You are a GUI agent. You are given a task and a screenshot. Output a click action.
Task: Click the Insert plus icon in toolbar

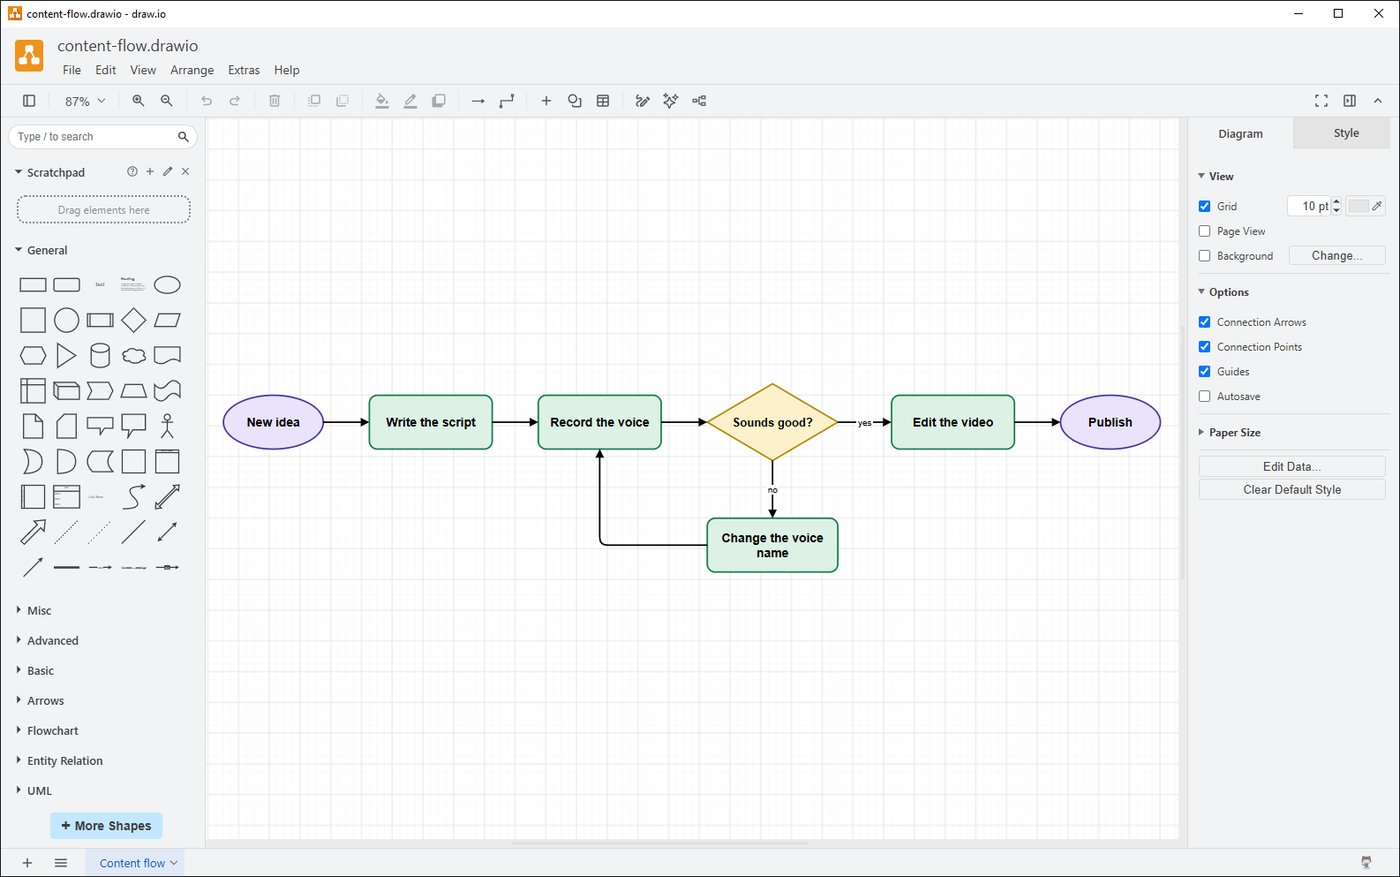click(x=546, y=101)
